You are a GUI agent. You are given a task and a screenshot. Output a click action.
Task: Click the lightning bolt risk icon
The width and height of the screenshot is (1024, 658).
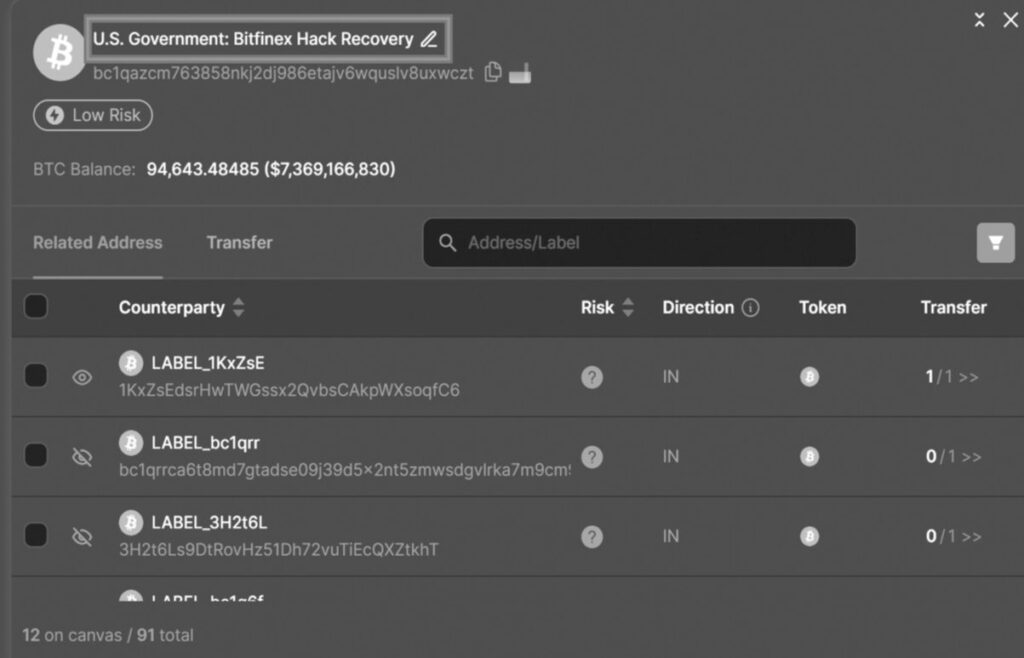point(55,116)
